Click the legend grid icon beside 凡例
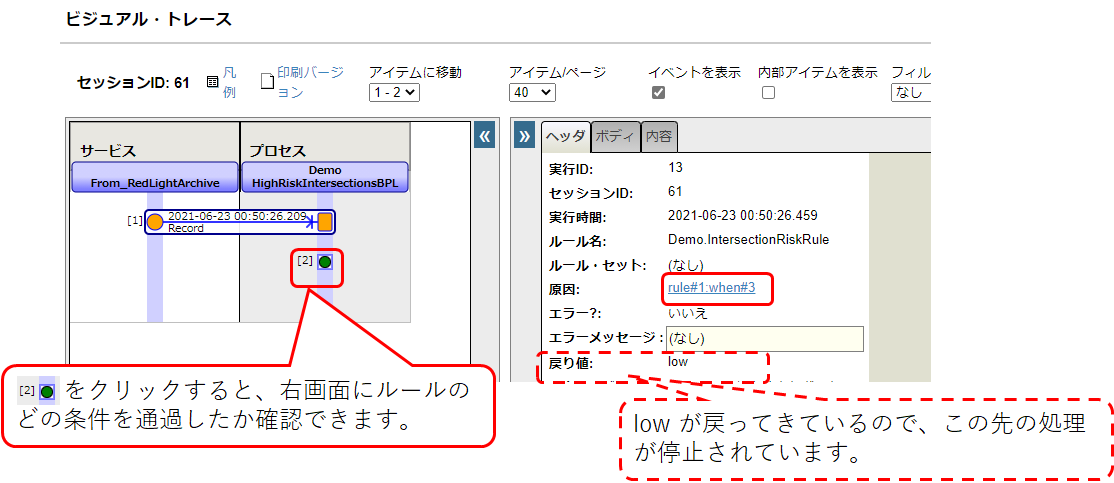This screenshot has width=1114, height=483. [212, 82]
